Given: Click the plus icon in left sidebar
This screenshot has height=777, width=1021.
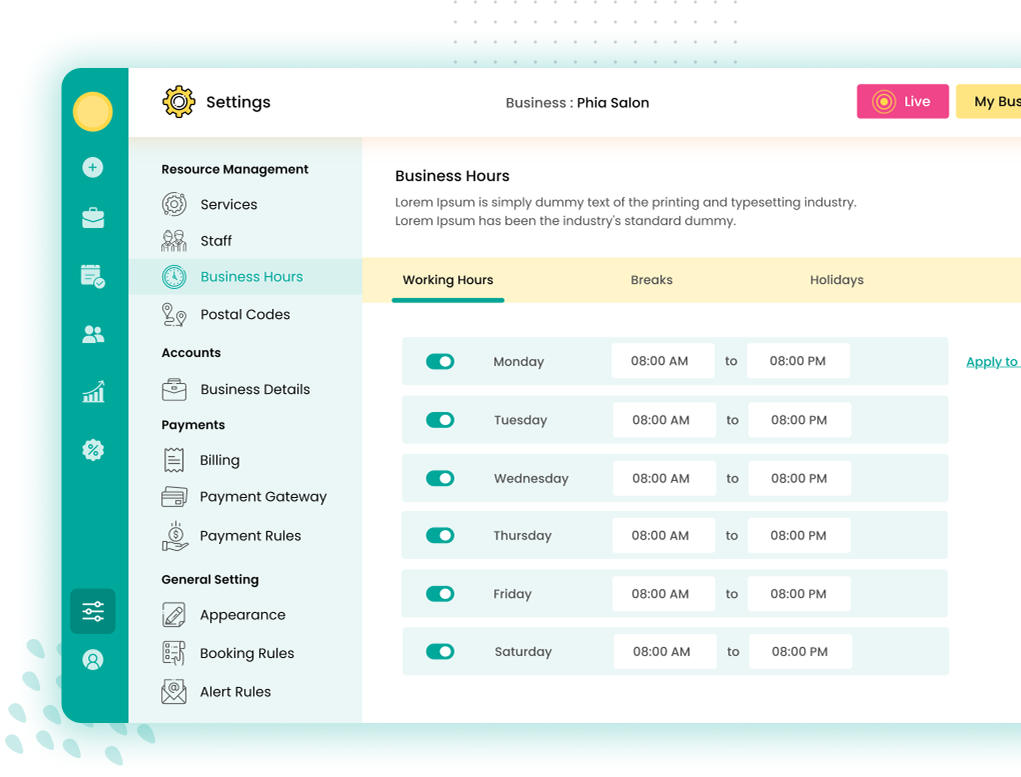Looking at the screenshot, I should click(93, 167).
